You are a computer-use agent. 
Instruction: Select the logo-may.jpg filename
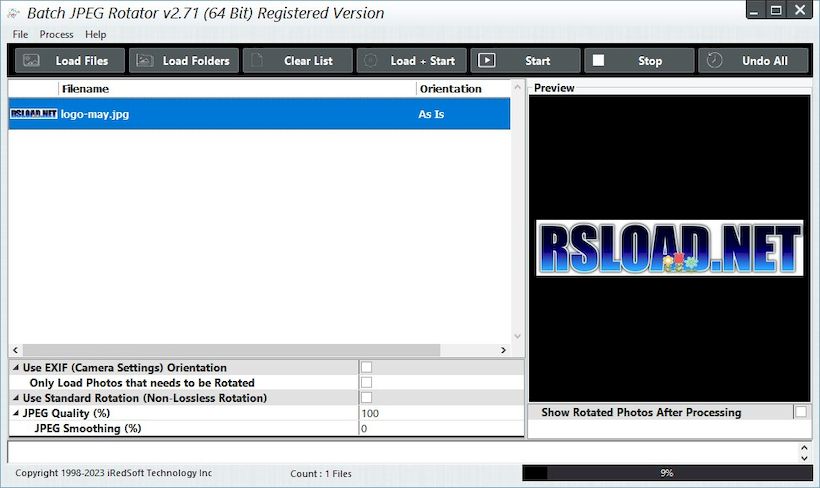point(95,114)
